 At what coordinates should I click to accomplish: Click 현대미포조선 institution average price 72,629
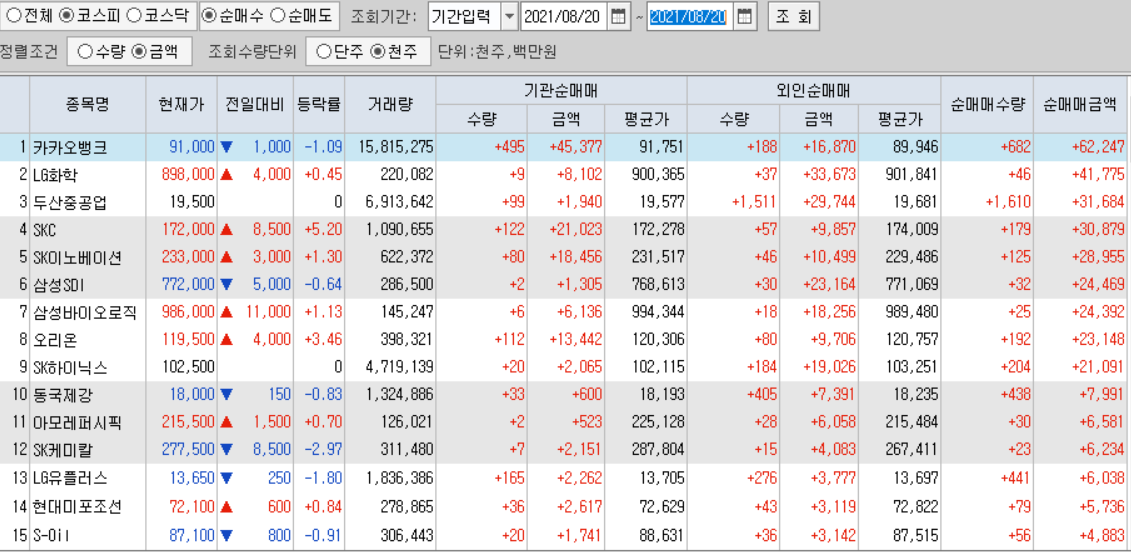click(x=660, y=507)
